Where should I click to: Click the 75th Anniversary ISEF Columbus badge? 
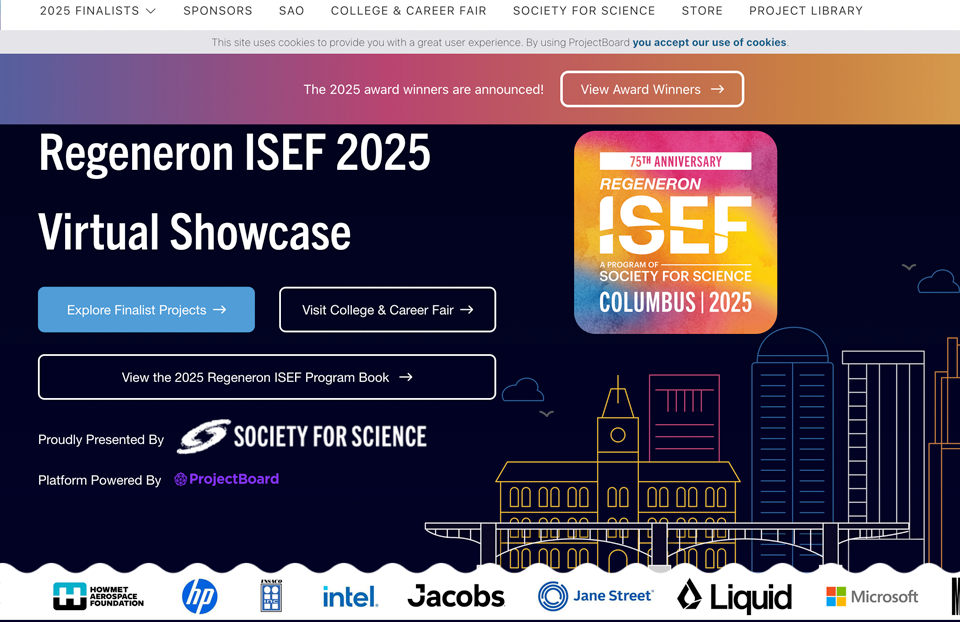[x=675, y=232]
